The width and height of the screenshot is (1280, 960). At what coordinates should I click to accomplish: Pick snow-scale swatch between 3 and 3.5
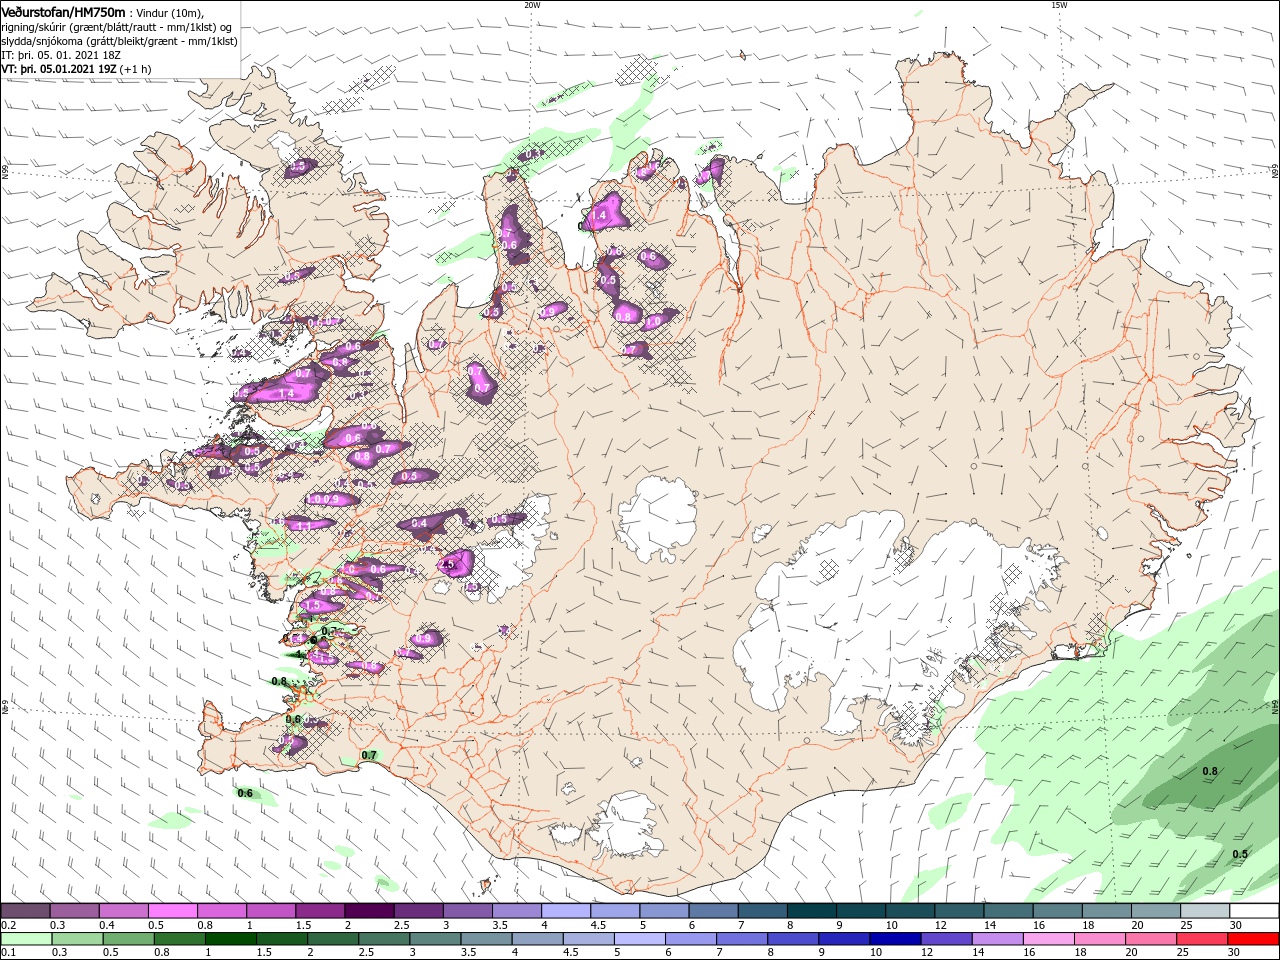[467, 911]
